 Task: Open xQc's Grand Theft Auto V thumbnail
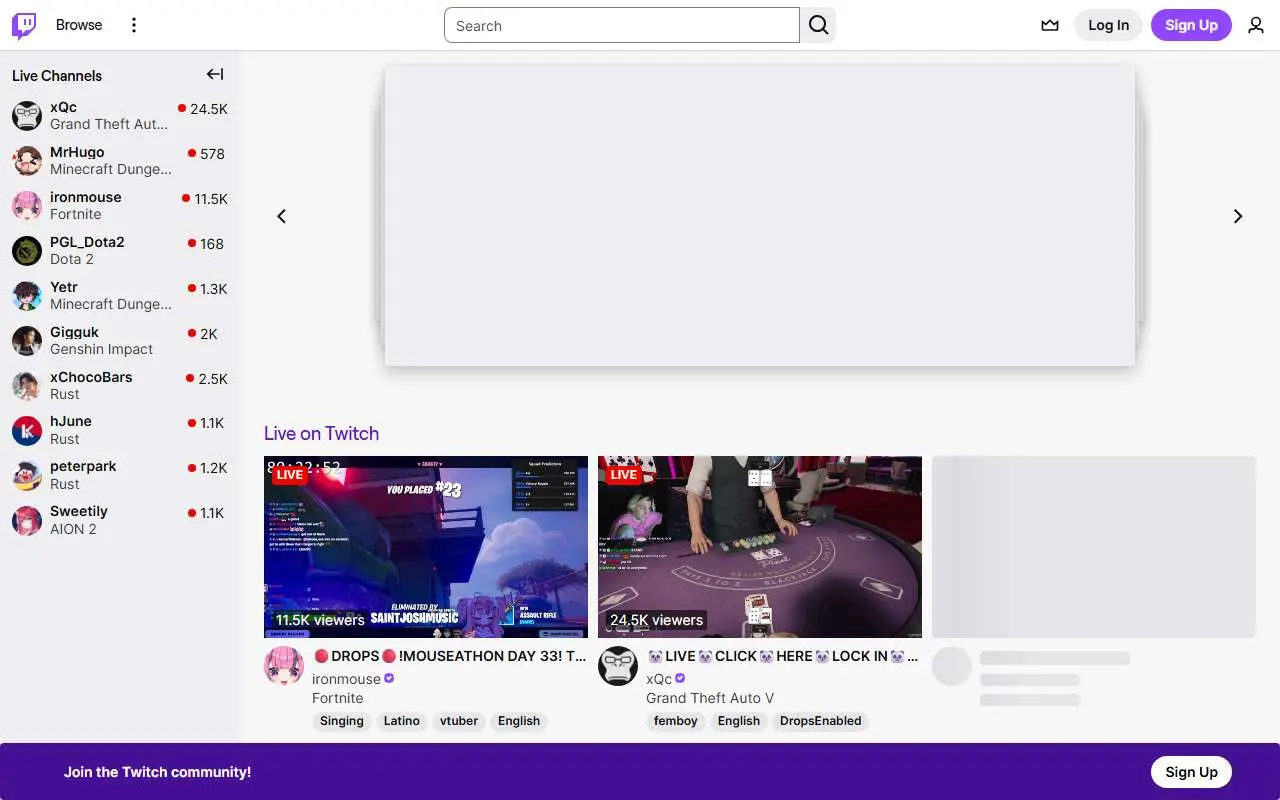pyautogui.click(x=760, y=547)
